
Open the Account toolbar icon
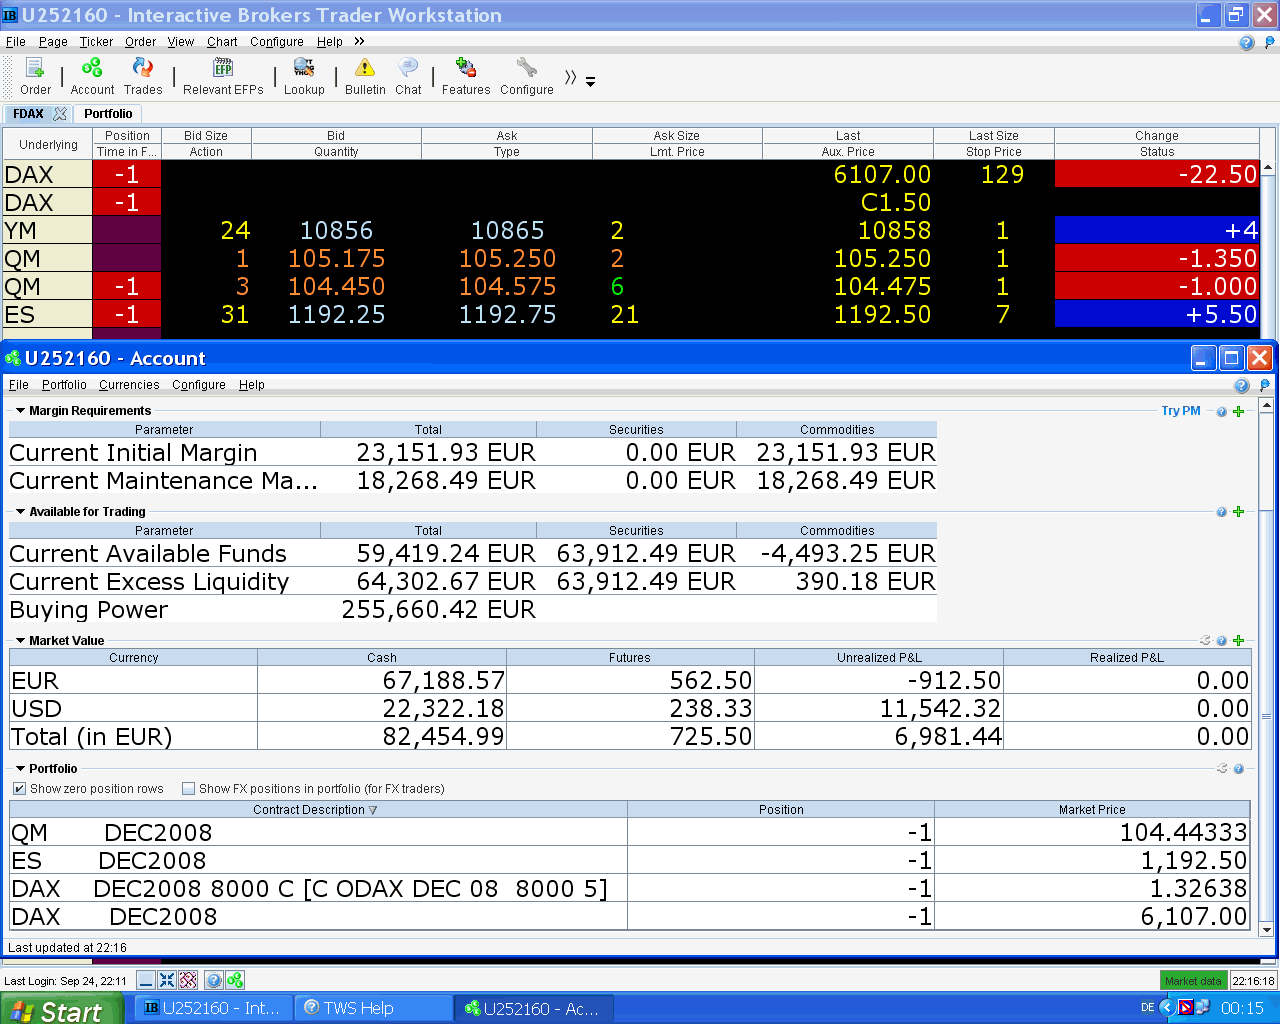[92, 68]
